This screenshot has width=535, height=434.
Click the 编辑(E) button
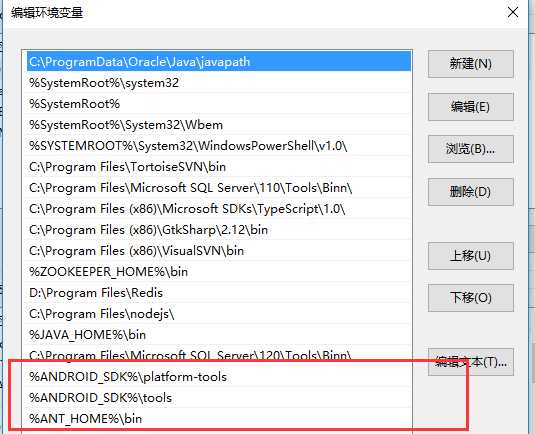coord(471,107)
